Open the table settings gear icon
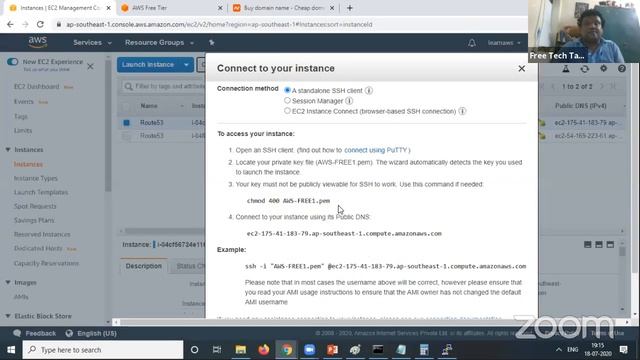640x360 pixels. pyautogui.click(x=603, y=69)
